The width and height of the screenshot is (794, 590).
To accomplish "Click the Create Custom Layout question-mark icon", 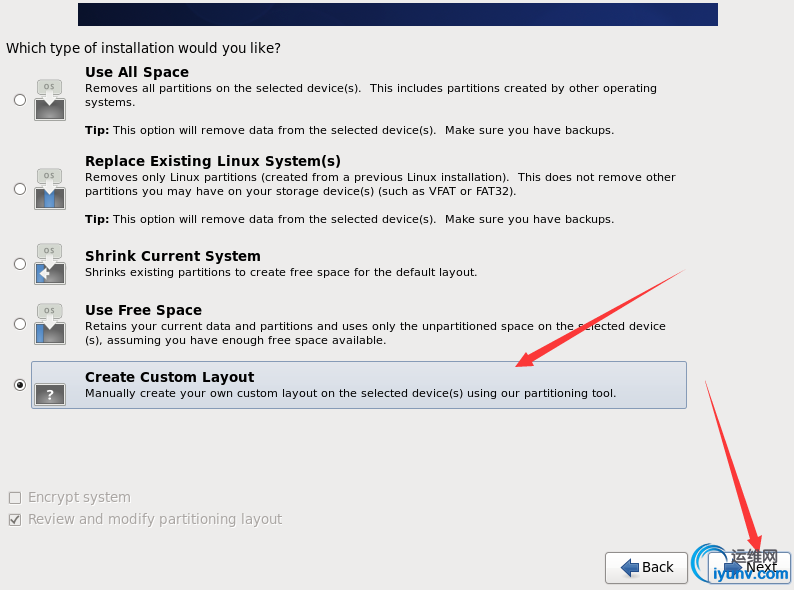I will (x=50, y=395).
